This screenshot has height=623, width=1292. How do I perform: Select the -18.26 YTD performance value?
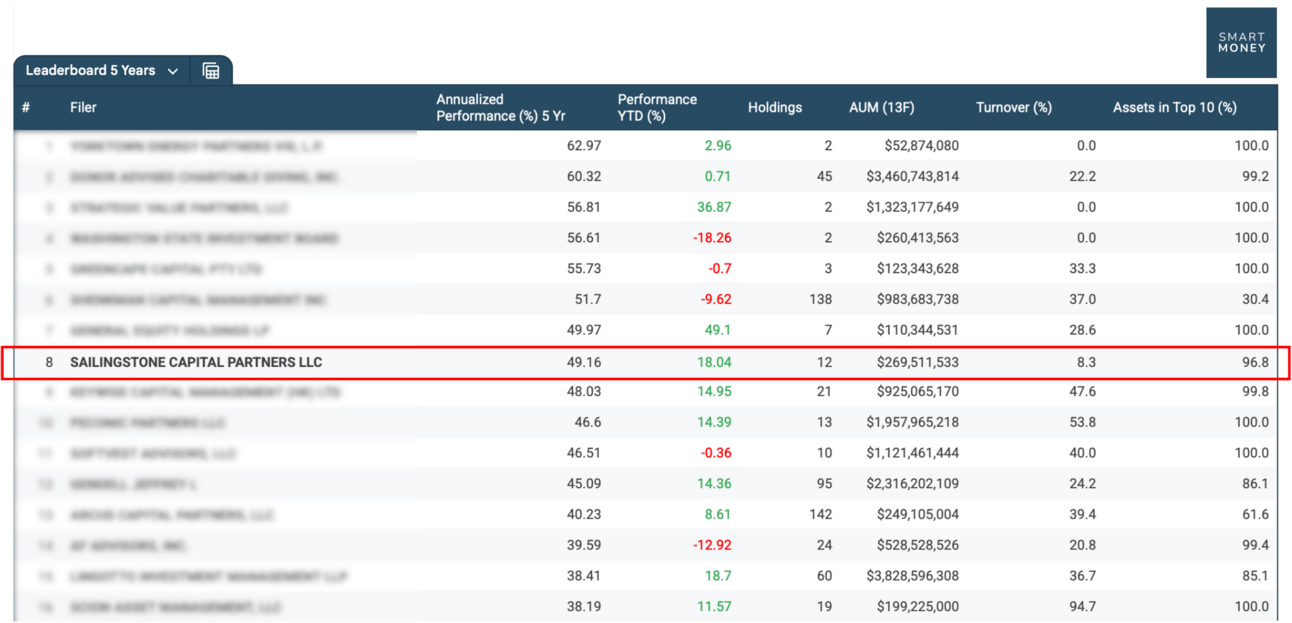(710, 239)
